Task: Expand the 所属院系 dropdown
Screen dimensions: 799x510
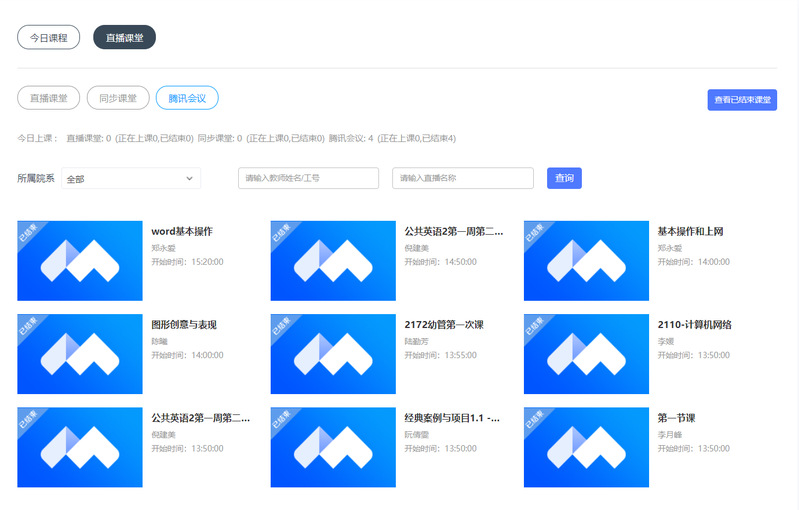Action: point(130,179)
